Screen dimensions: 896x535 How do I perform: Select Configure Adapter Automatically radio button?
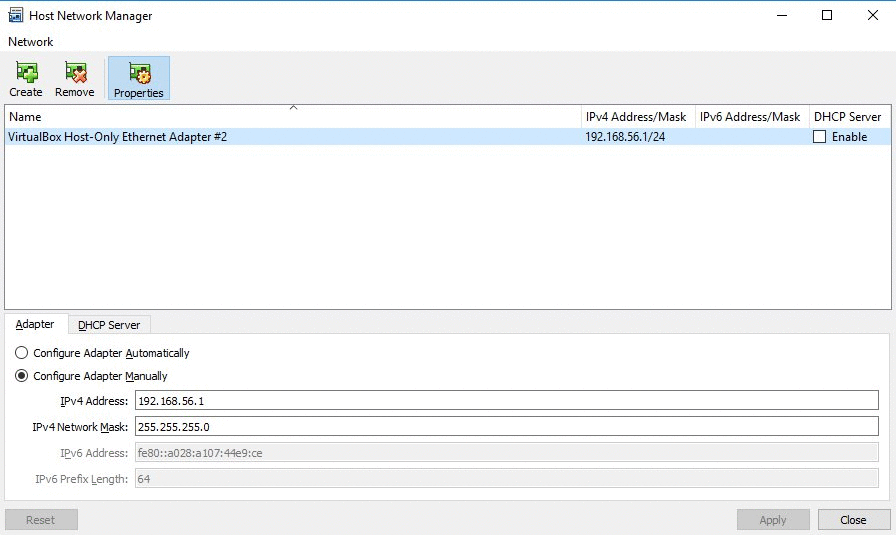21,353
